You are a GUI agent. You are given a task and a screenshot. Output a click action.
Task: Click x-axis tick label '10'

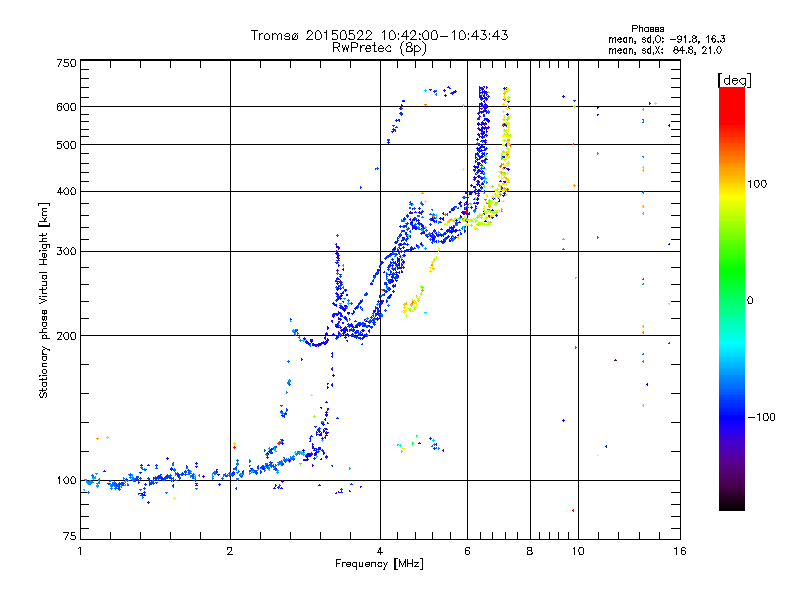click(578, 551)
